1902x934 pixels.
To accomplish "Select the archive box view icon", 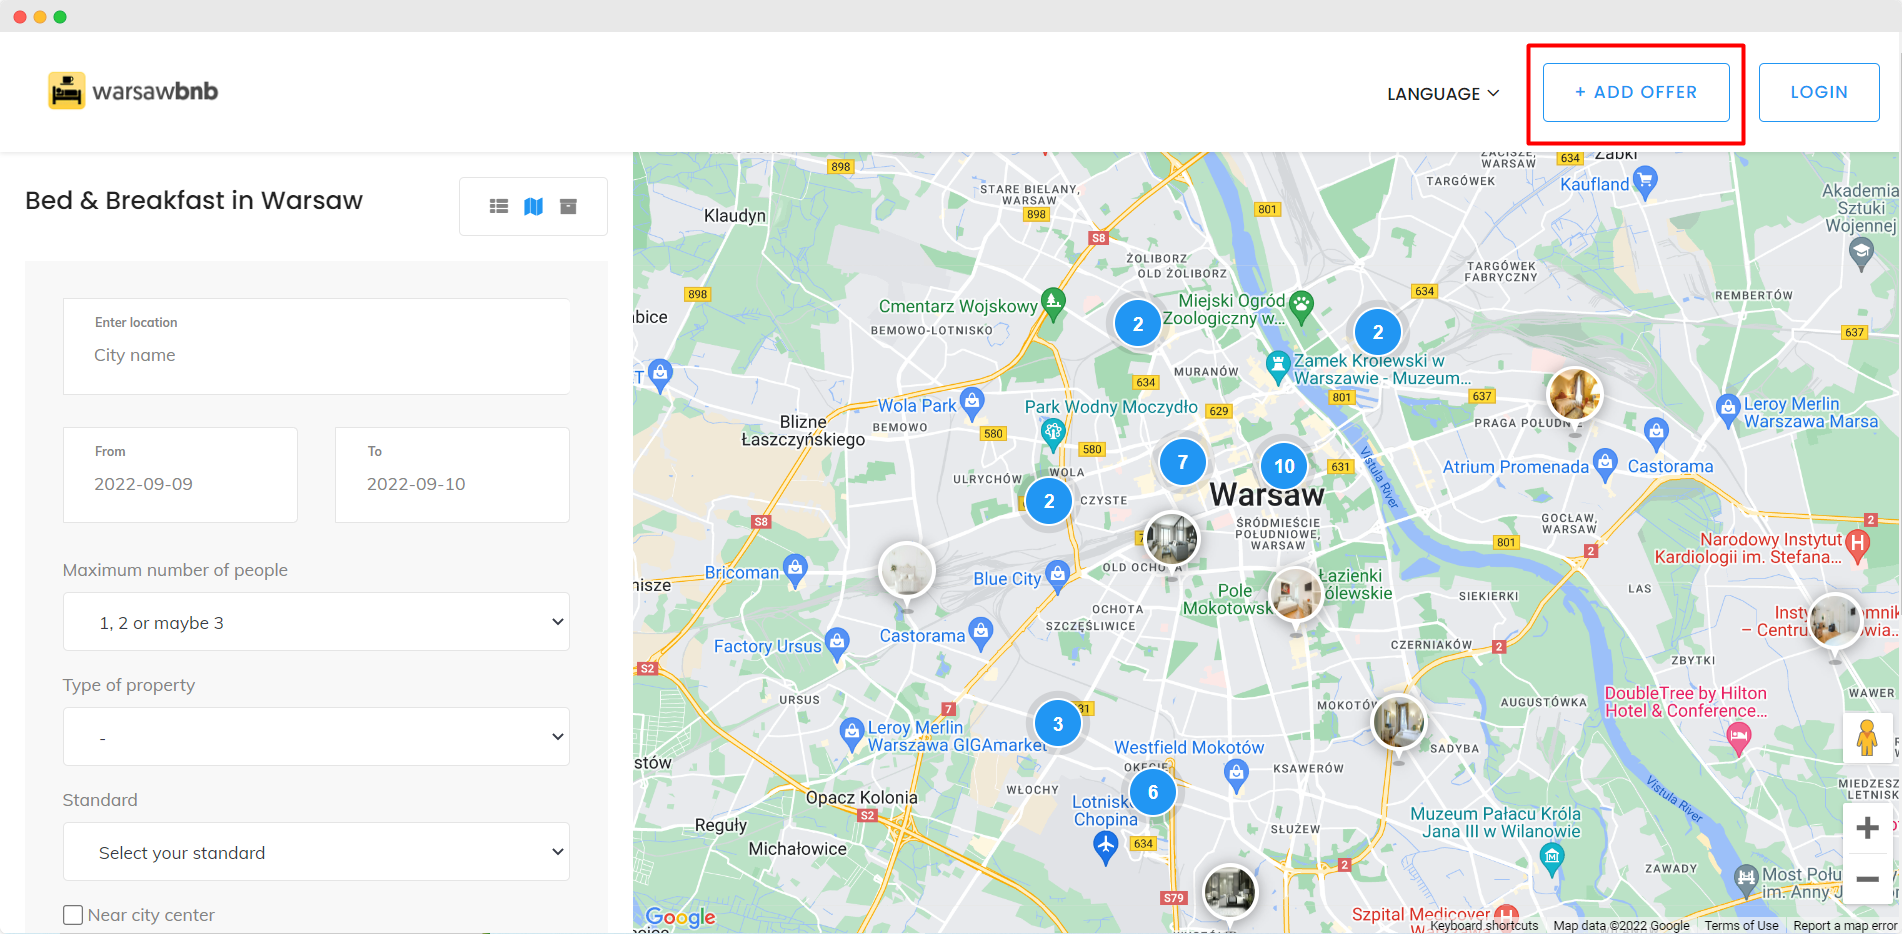I will (x=568, y=206).
